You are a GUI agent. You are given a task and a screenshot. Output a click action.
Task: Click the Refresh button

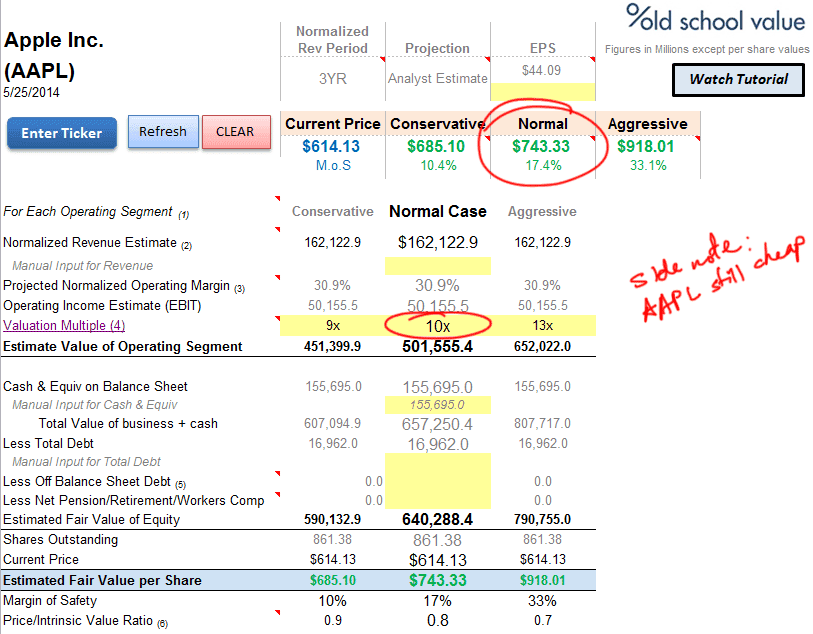pos(163,132)
